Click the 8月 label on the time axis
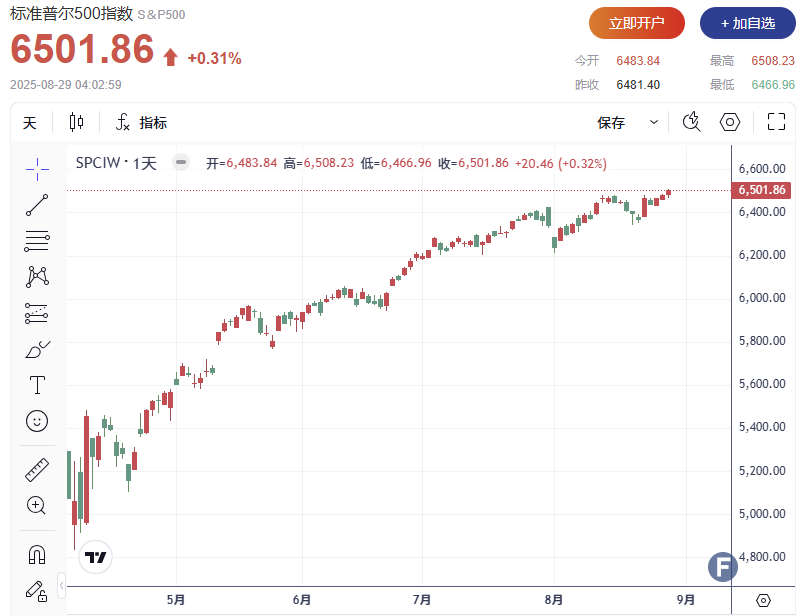803x616 pixels. [554, 600]
